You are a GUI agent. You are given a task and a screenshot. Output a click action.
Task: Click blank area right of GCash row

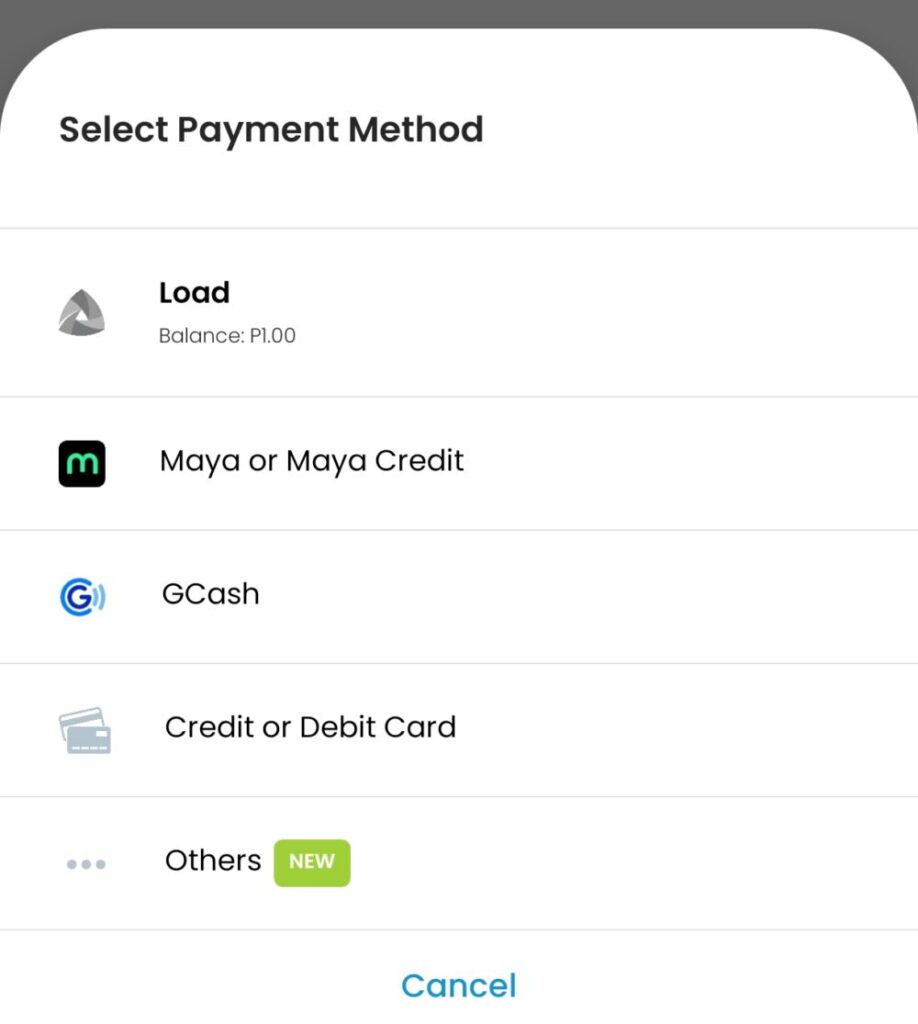pyautogui.click(x=650, y=597)
